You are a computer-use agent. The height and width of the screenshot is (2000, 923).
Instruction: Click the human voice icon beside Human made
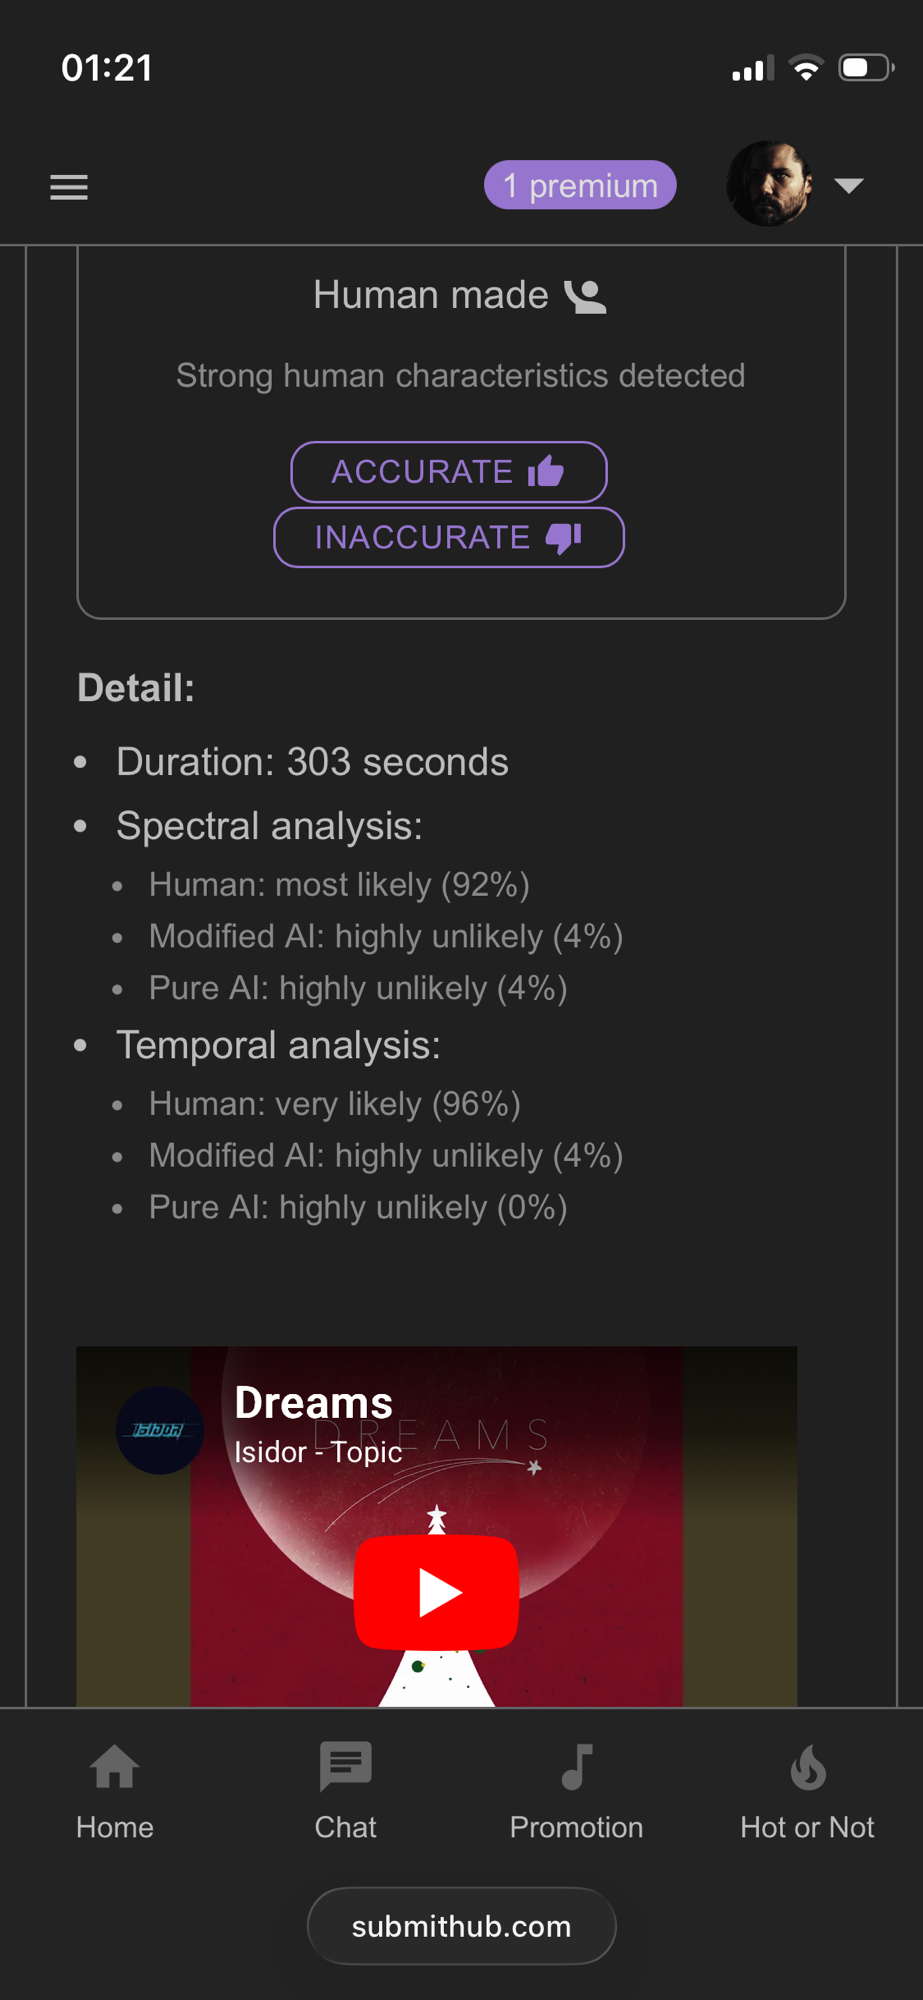pos(586,296)
